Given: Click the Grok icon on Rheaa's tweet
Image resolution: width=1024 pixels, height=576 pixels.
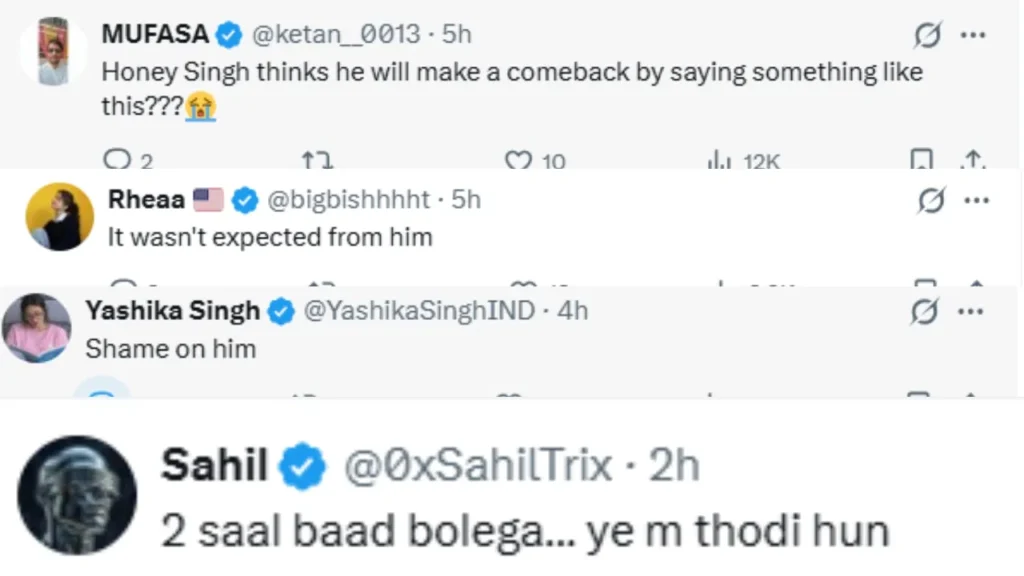Looking at the screenshot, I should pos(931,201).
